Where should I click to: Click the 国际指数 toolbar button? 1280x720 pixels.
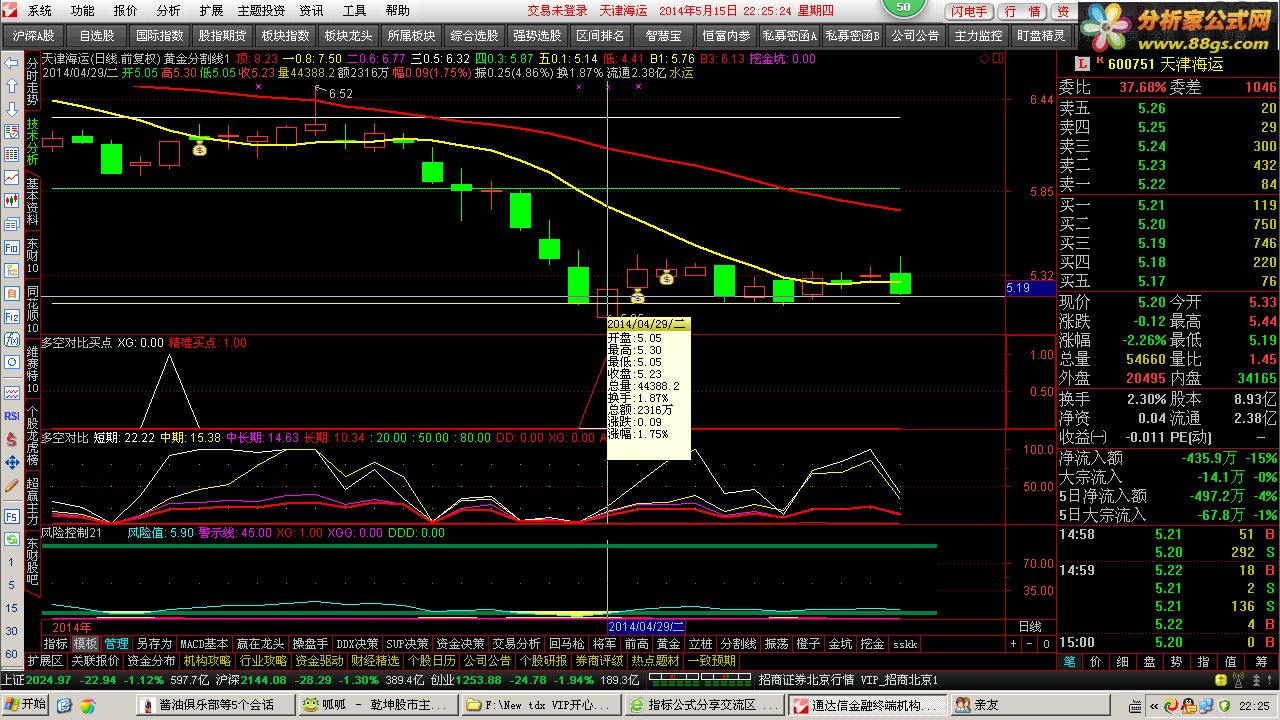click(x=158, y=35)
